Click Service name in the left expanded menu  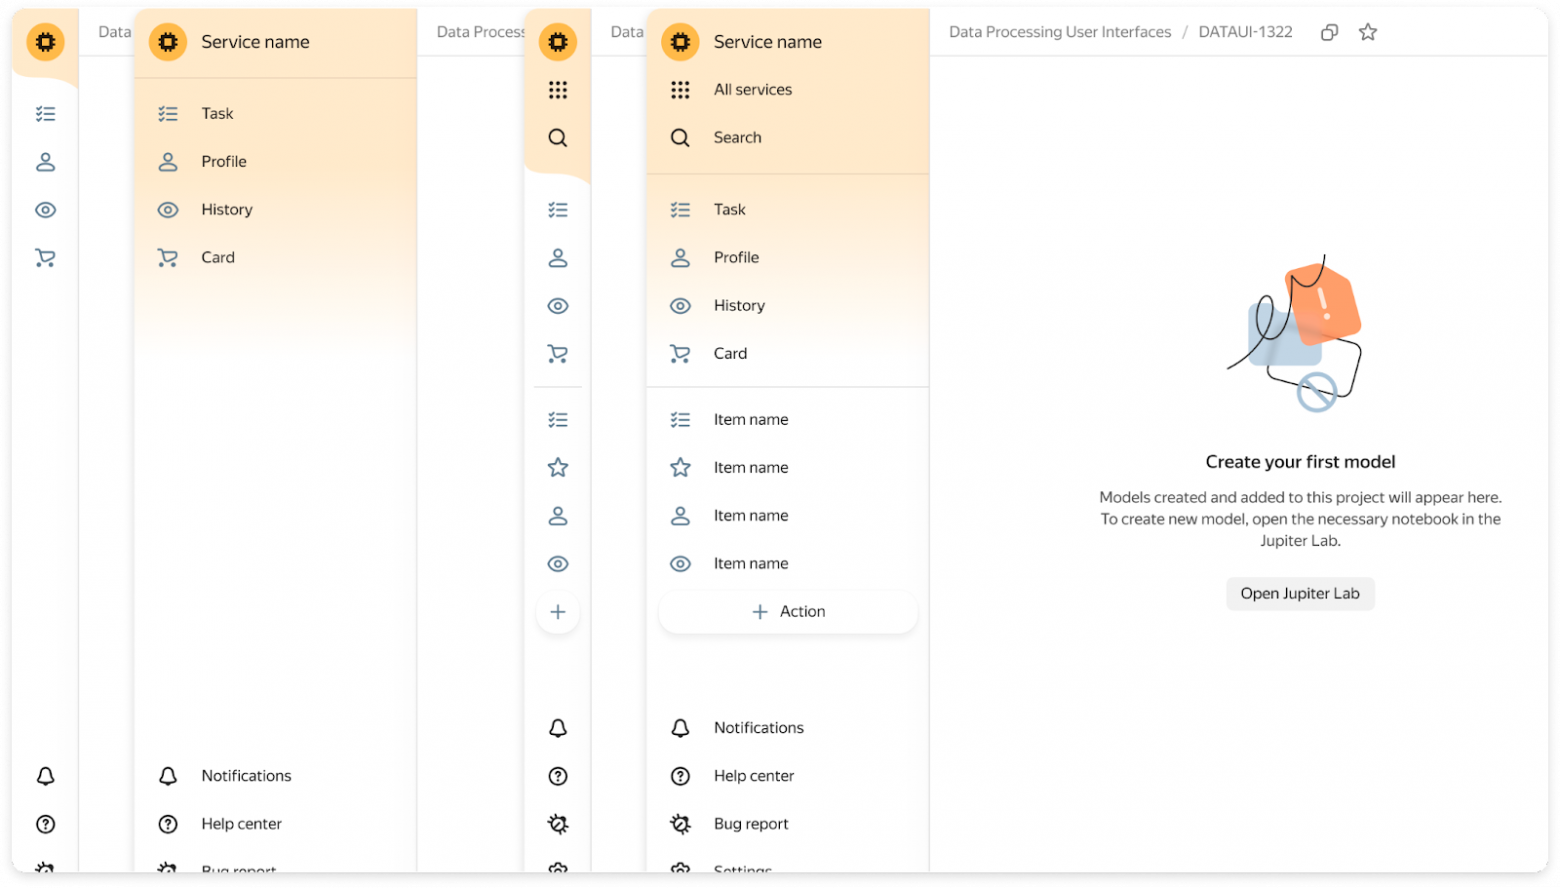click(x=255, y=42)
